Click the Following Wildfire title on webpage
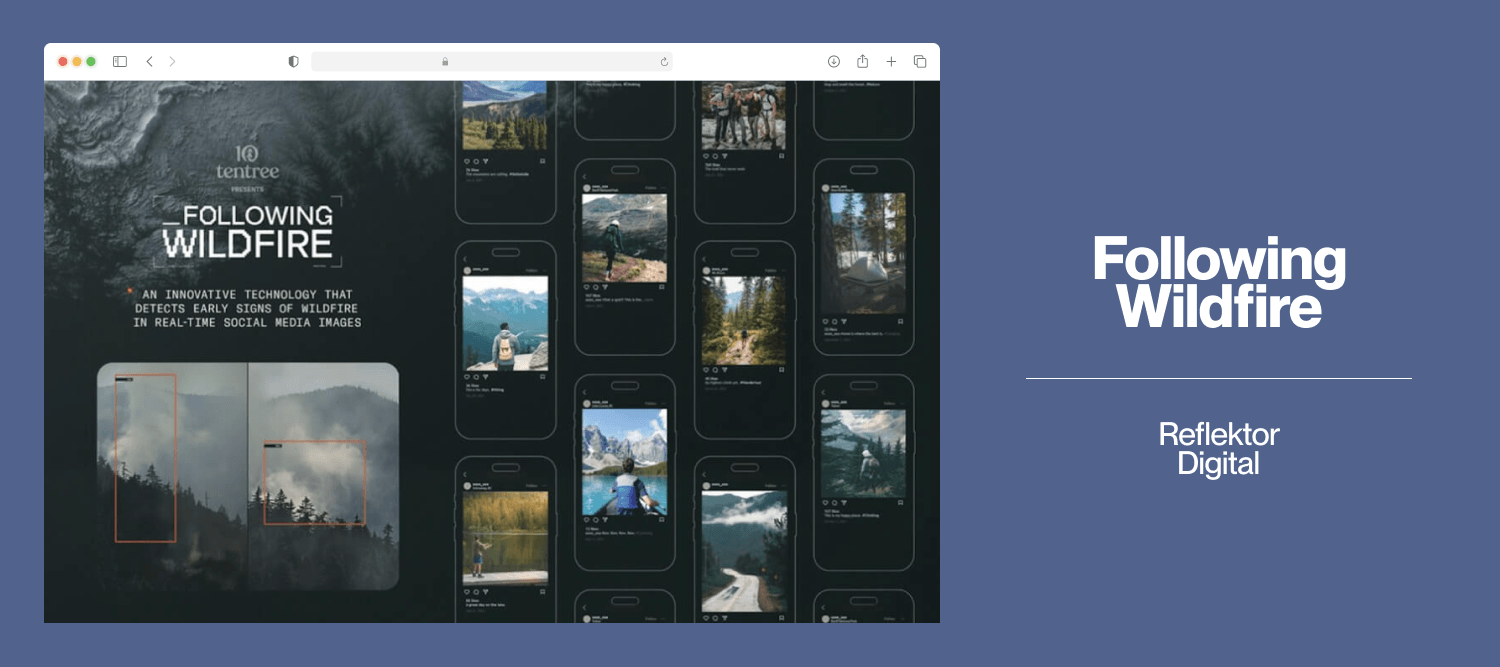 pos(248,230)
